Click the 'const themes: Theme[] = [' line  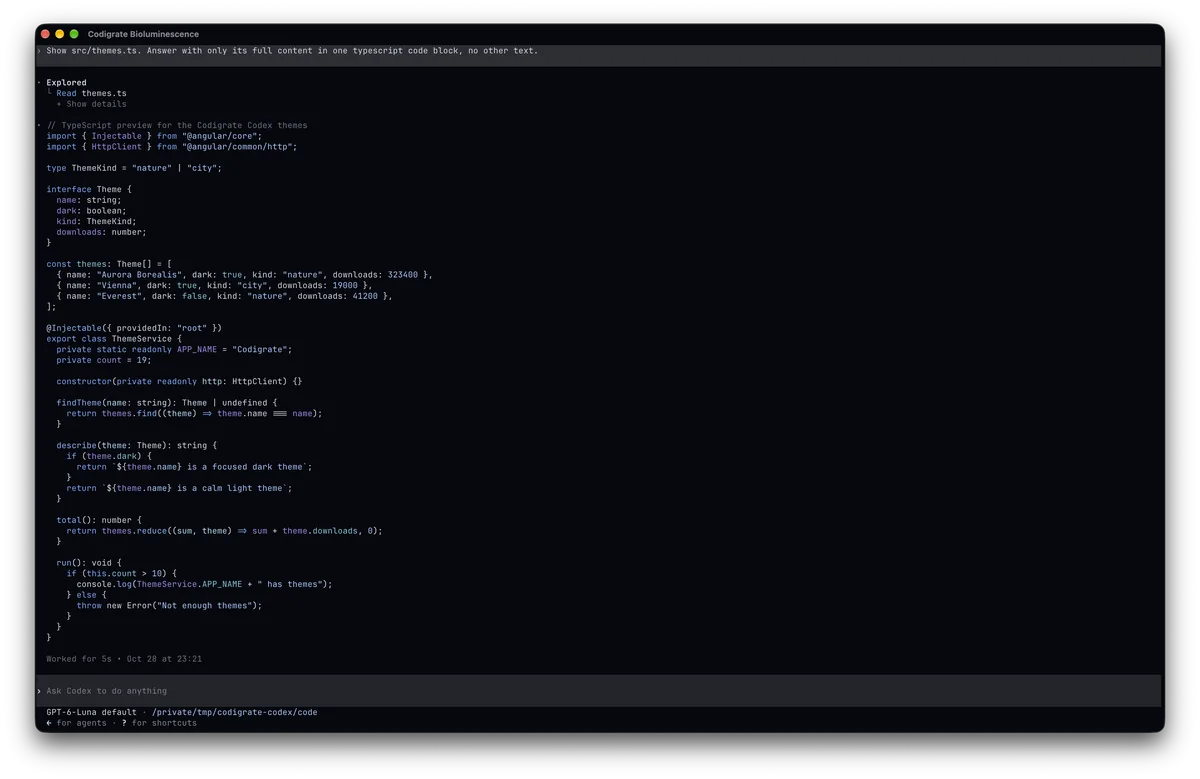point(109,265)
